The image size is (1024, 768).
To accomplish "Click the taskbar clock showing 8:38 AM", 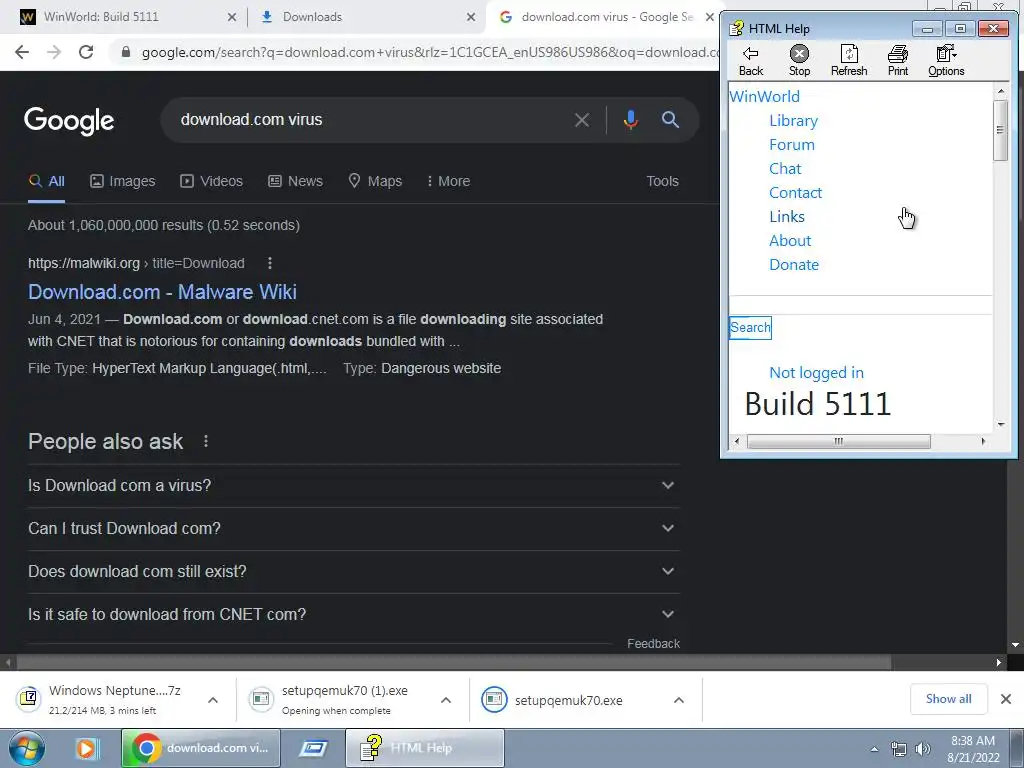I will pyautogui.click(x=973, y=749).
